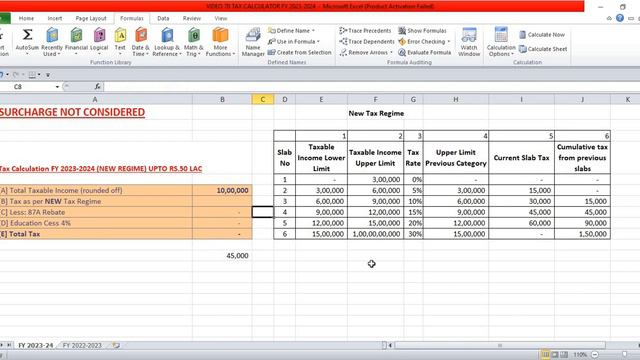Select column C header

pos(262,99)
